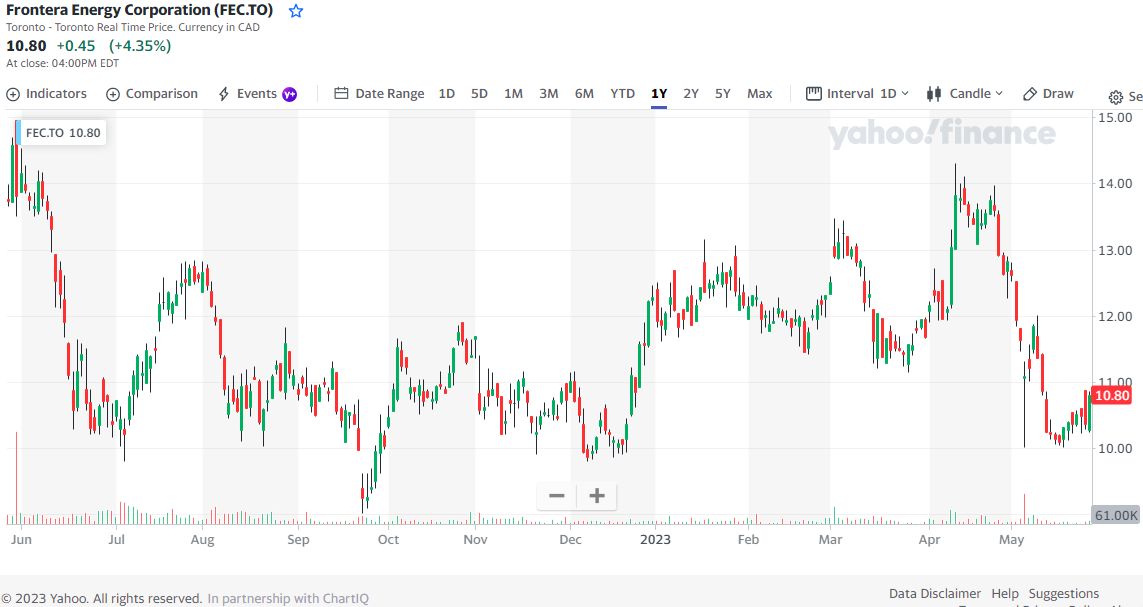
Task: Zoom in chart with plus button
Action: (597, 496)
